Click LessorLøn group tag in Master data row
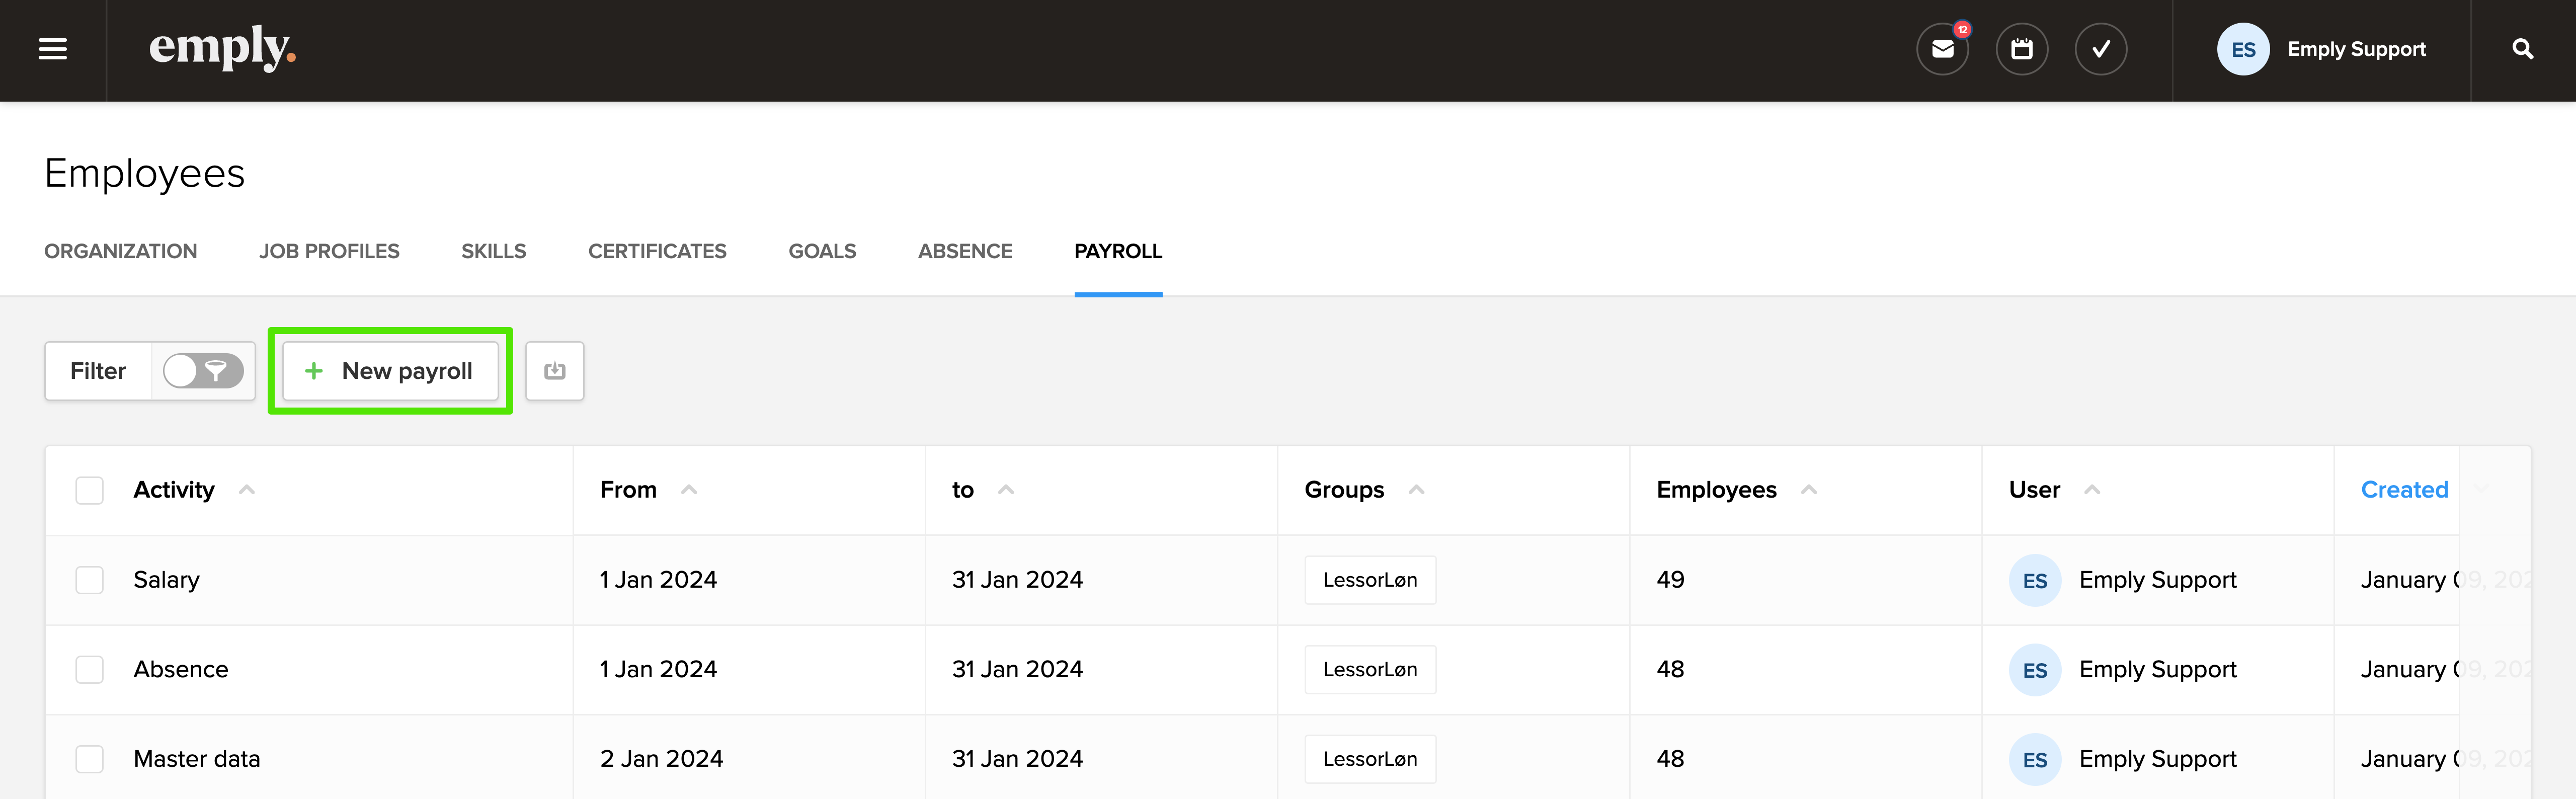Image resolution: width=2576 pixels, height=799 pixels. (x=1369, y=759)
